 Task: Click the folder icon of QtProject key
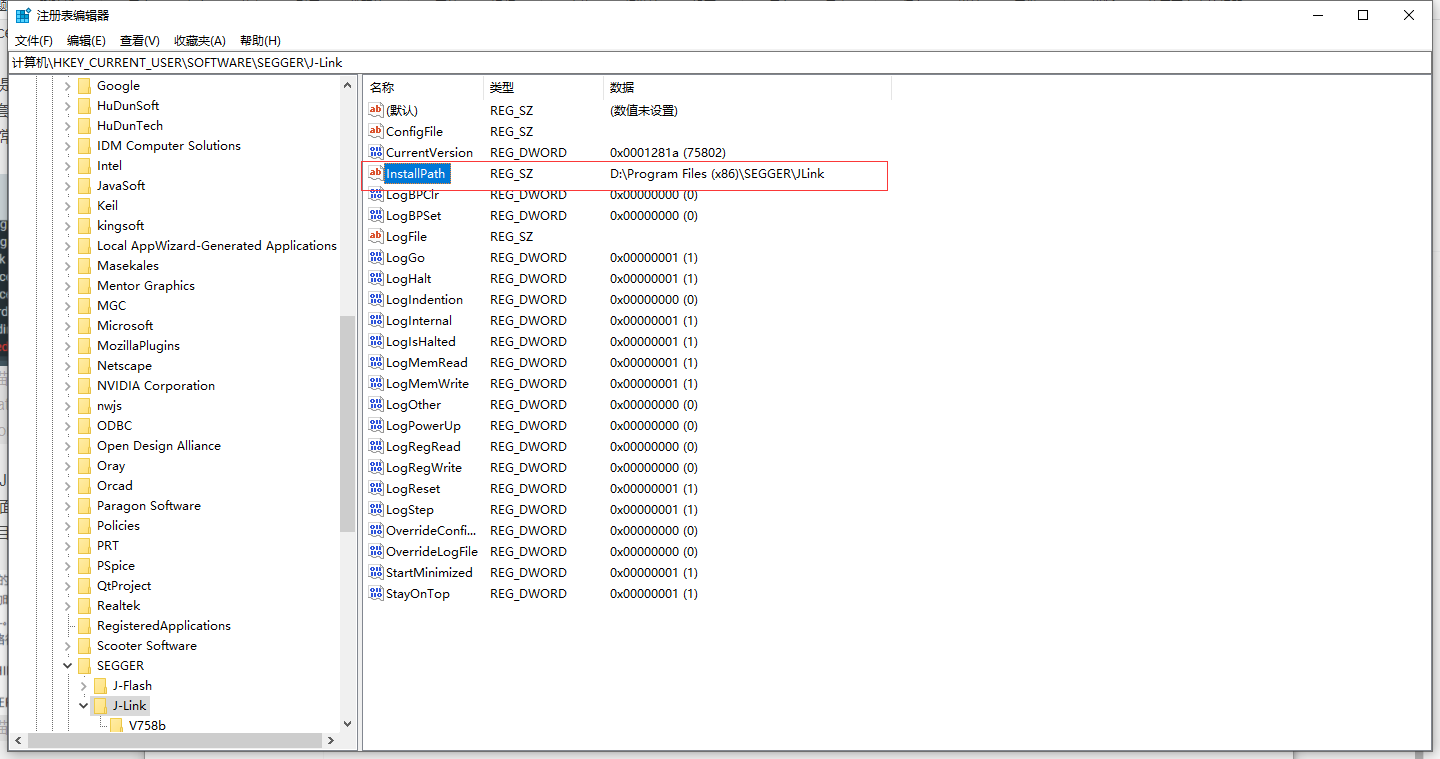click(84, 585)
